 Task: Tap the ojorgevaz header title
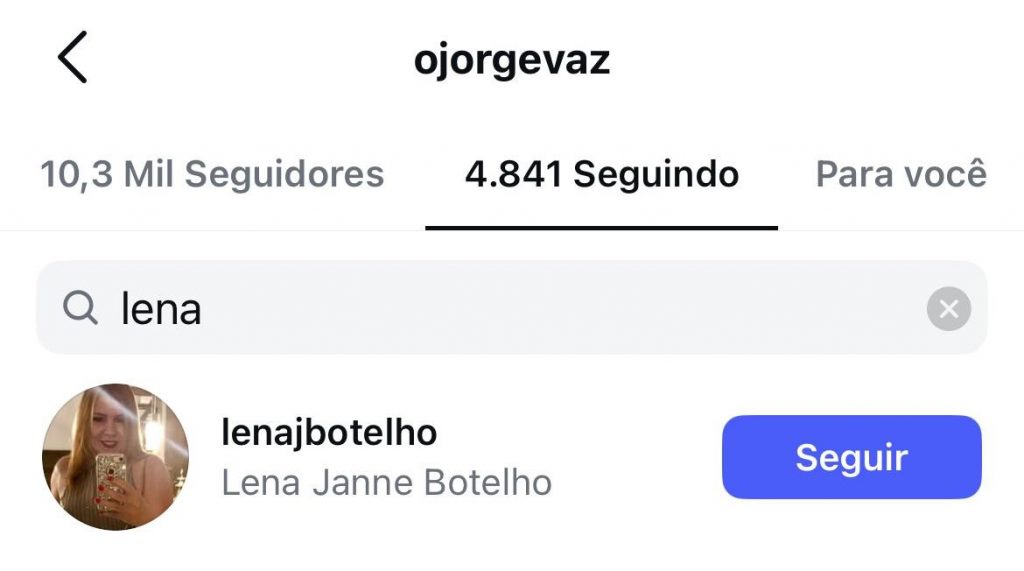tap(511, 61)
